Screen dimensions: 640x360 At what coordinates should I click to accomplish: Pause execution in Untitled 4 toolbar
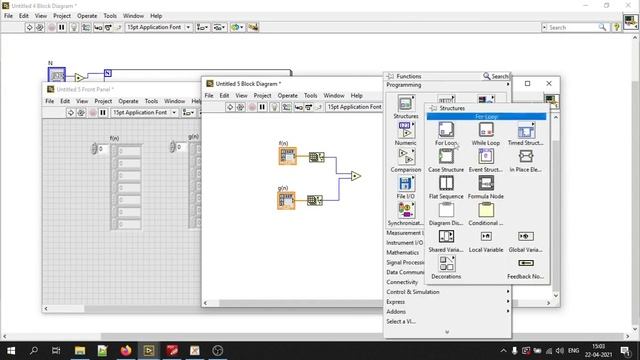(x=62, y=27)
